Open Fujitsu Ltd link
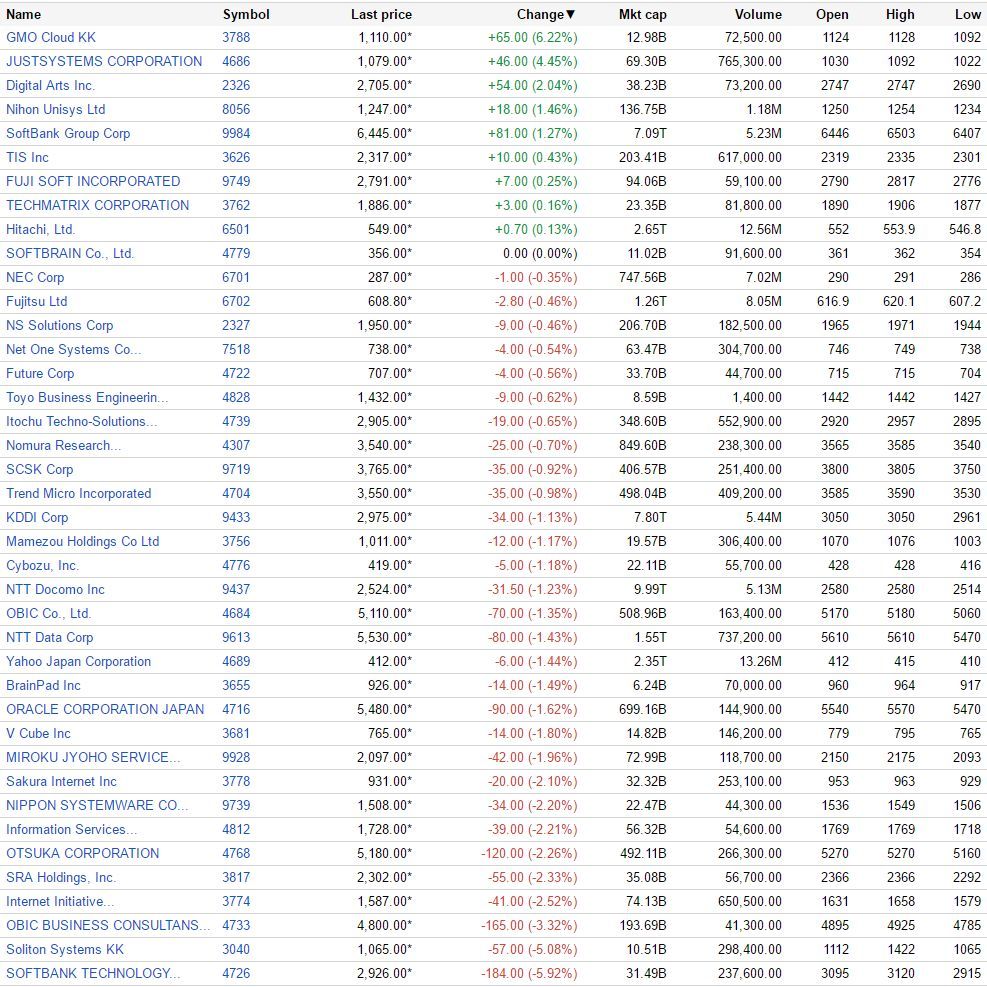This screenshot has height=987, width=987. [37, 301]
